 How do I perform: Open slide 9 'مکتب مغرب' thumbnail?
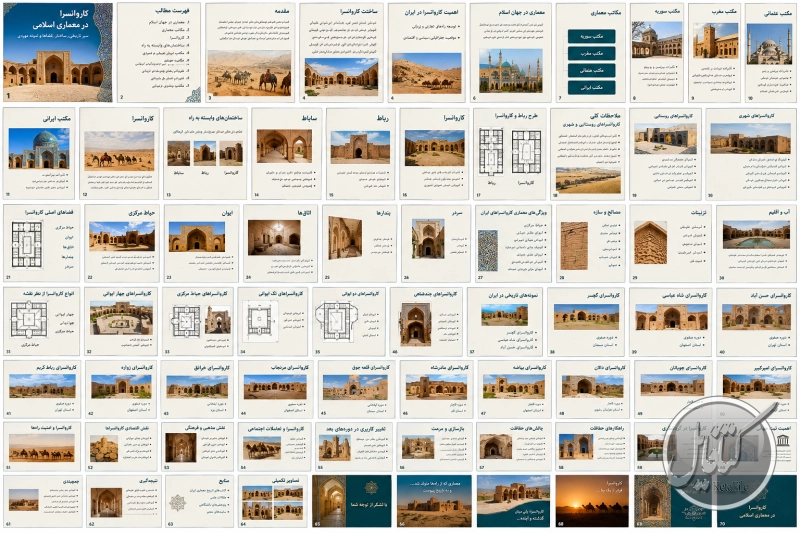click(714, 53)
